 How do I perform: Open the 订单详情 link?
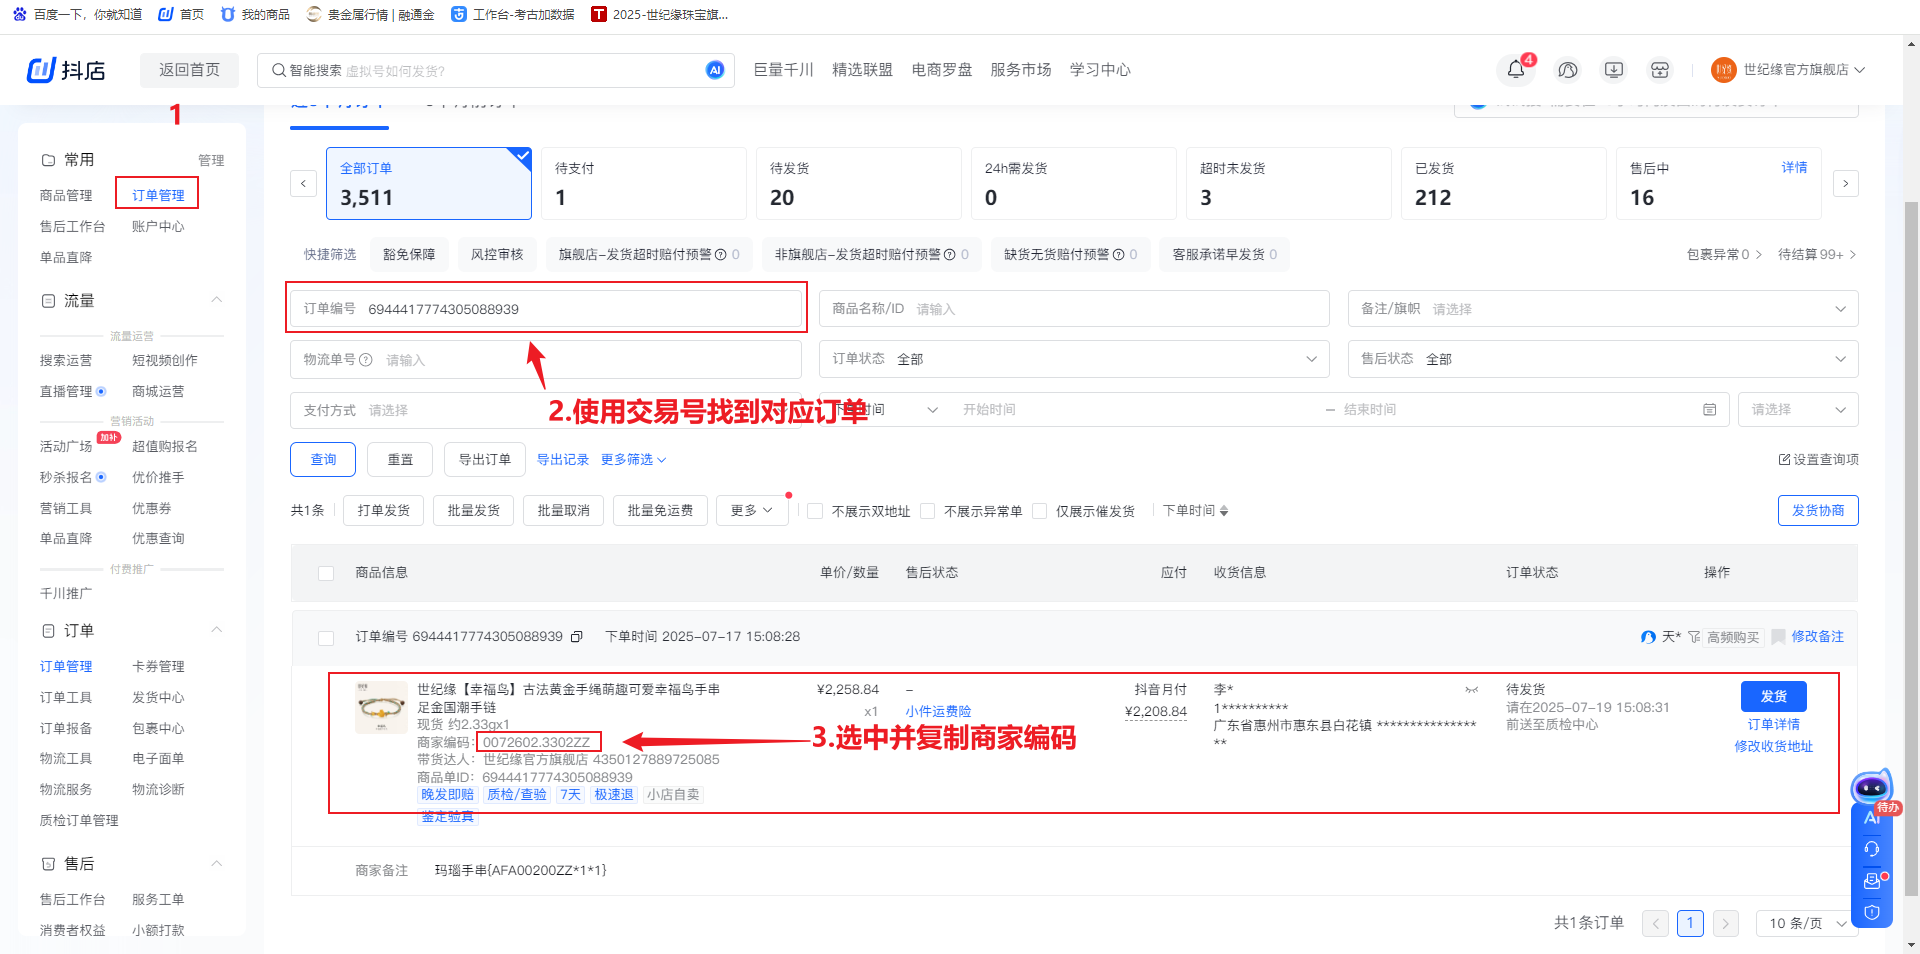[1773, 724]
